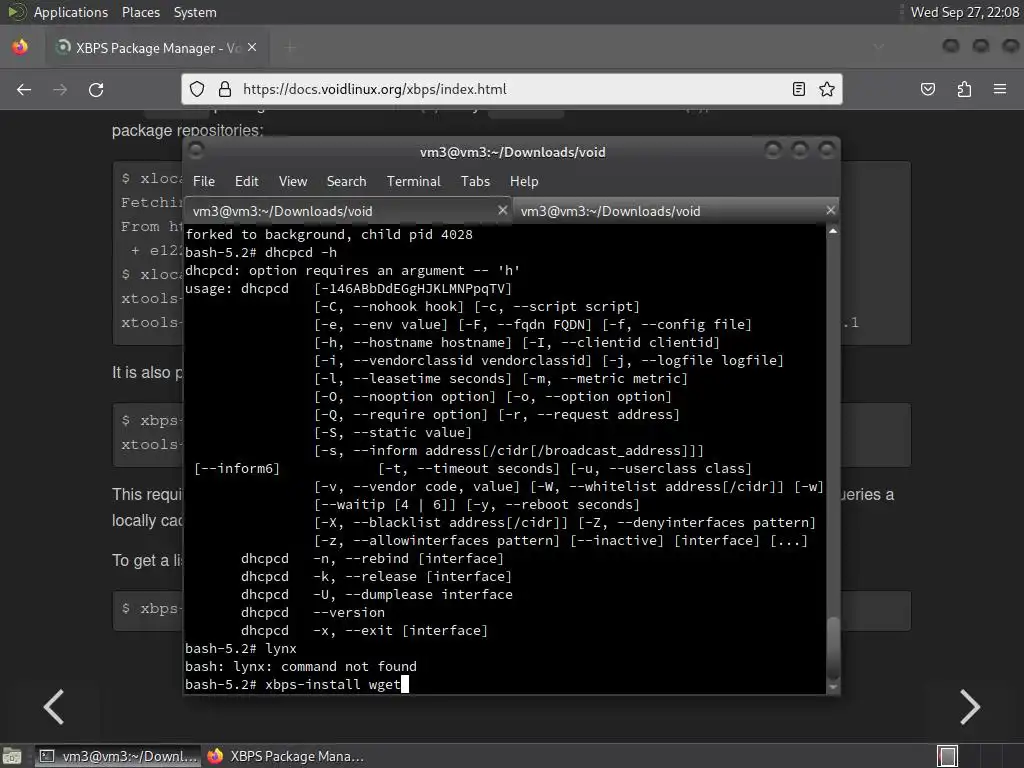This screenshot has height=768, width=1024.
Task: Click 'package repositories:' text on the web page
Action: tap(187, 130)
